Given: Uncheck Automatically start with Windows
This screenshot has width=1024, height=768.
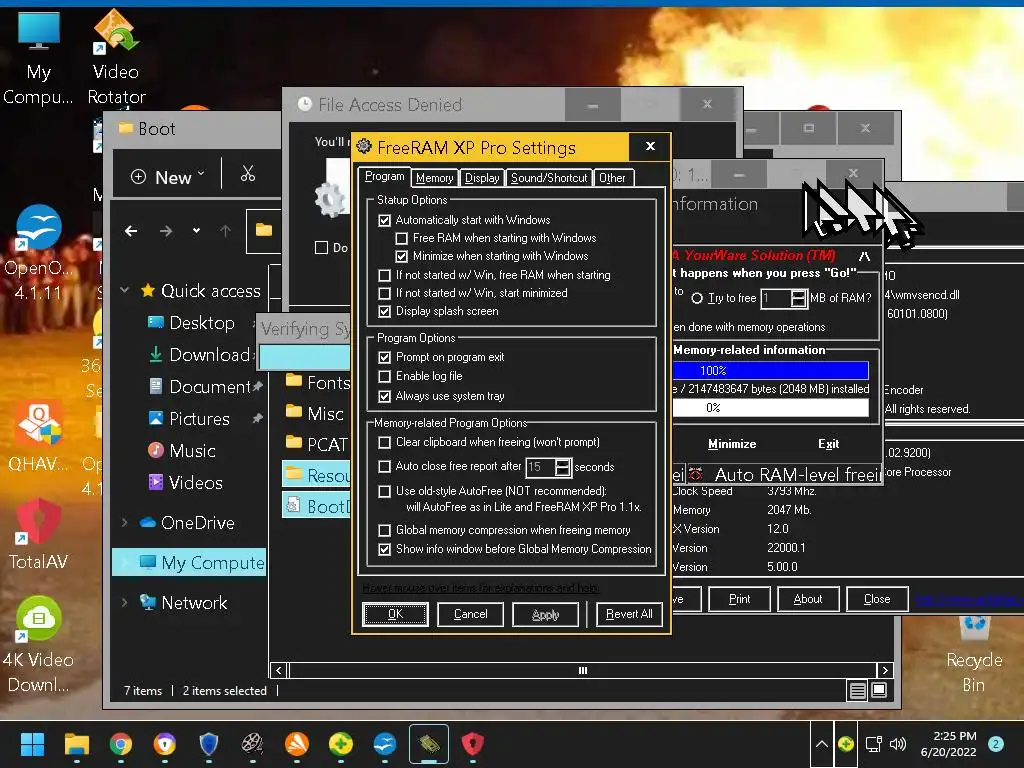Looking at the screenshot, I should [x=385, y=220].
